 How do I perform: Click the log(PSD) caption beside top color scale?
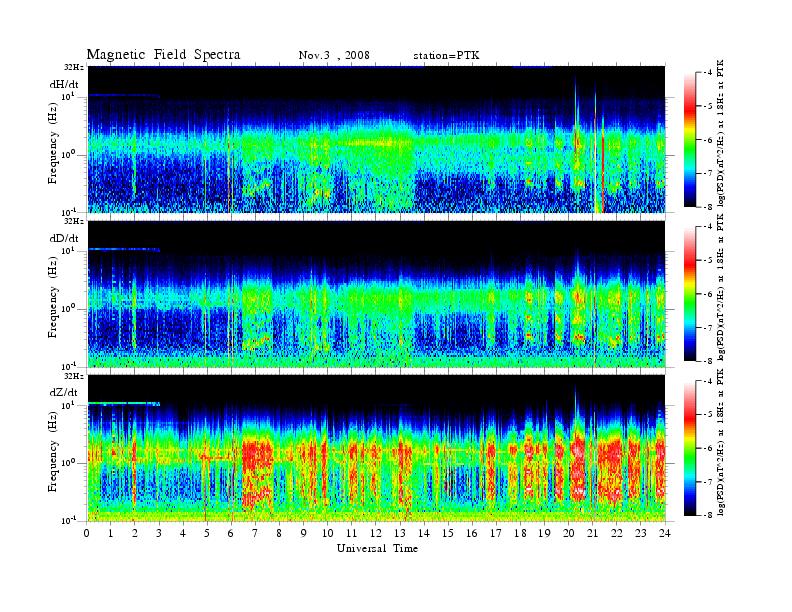tap(721, 134)
